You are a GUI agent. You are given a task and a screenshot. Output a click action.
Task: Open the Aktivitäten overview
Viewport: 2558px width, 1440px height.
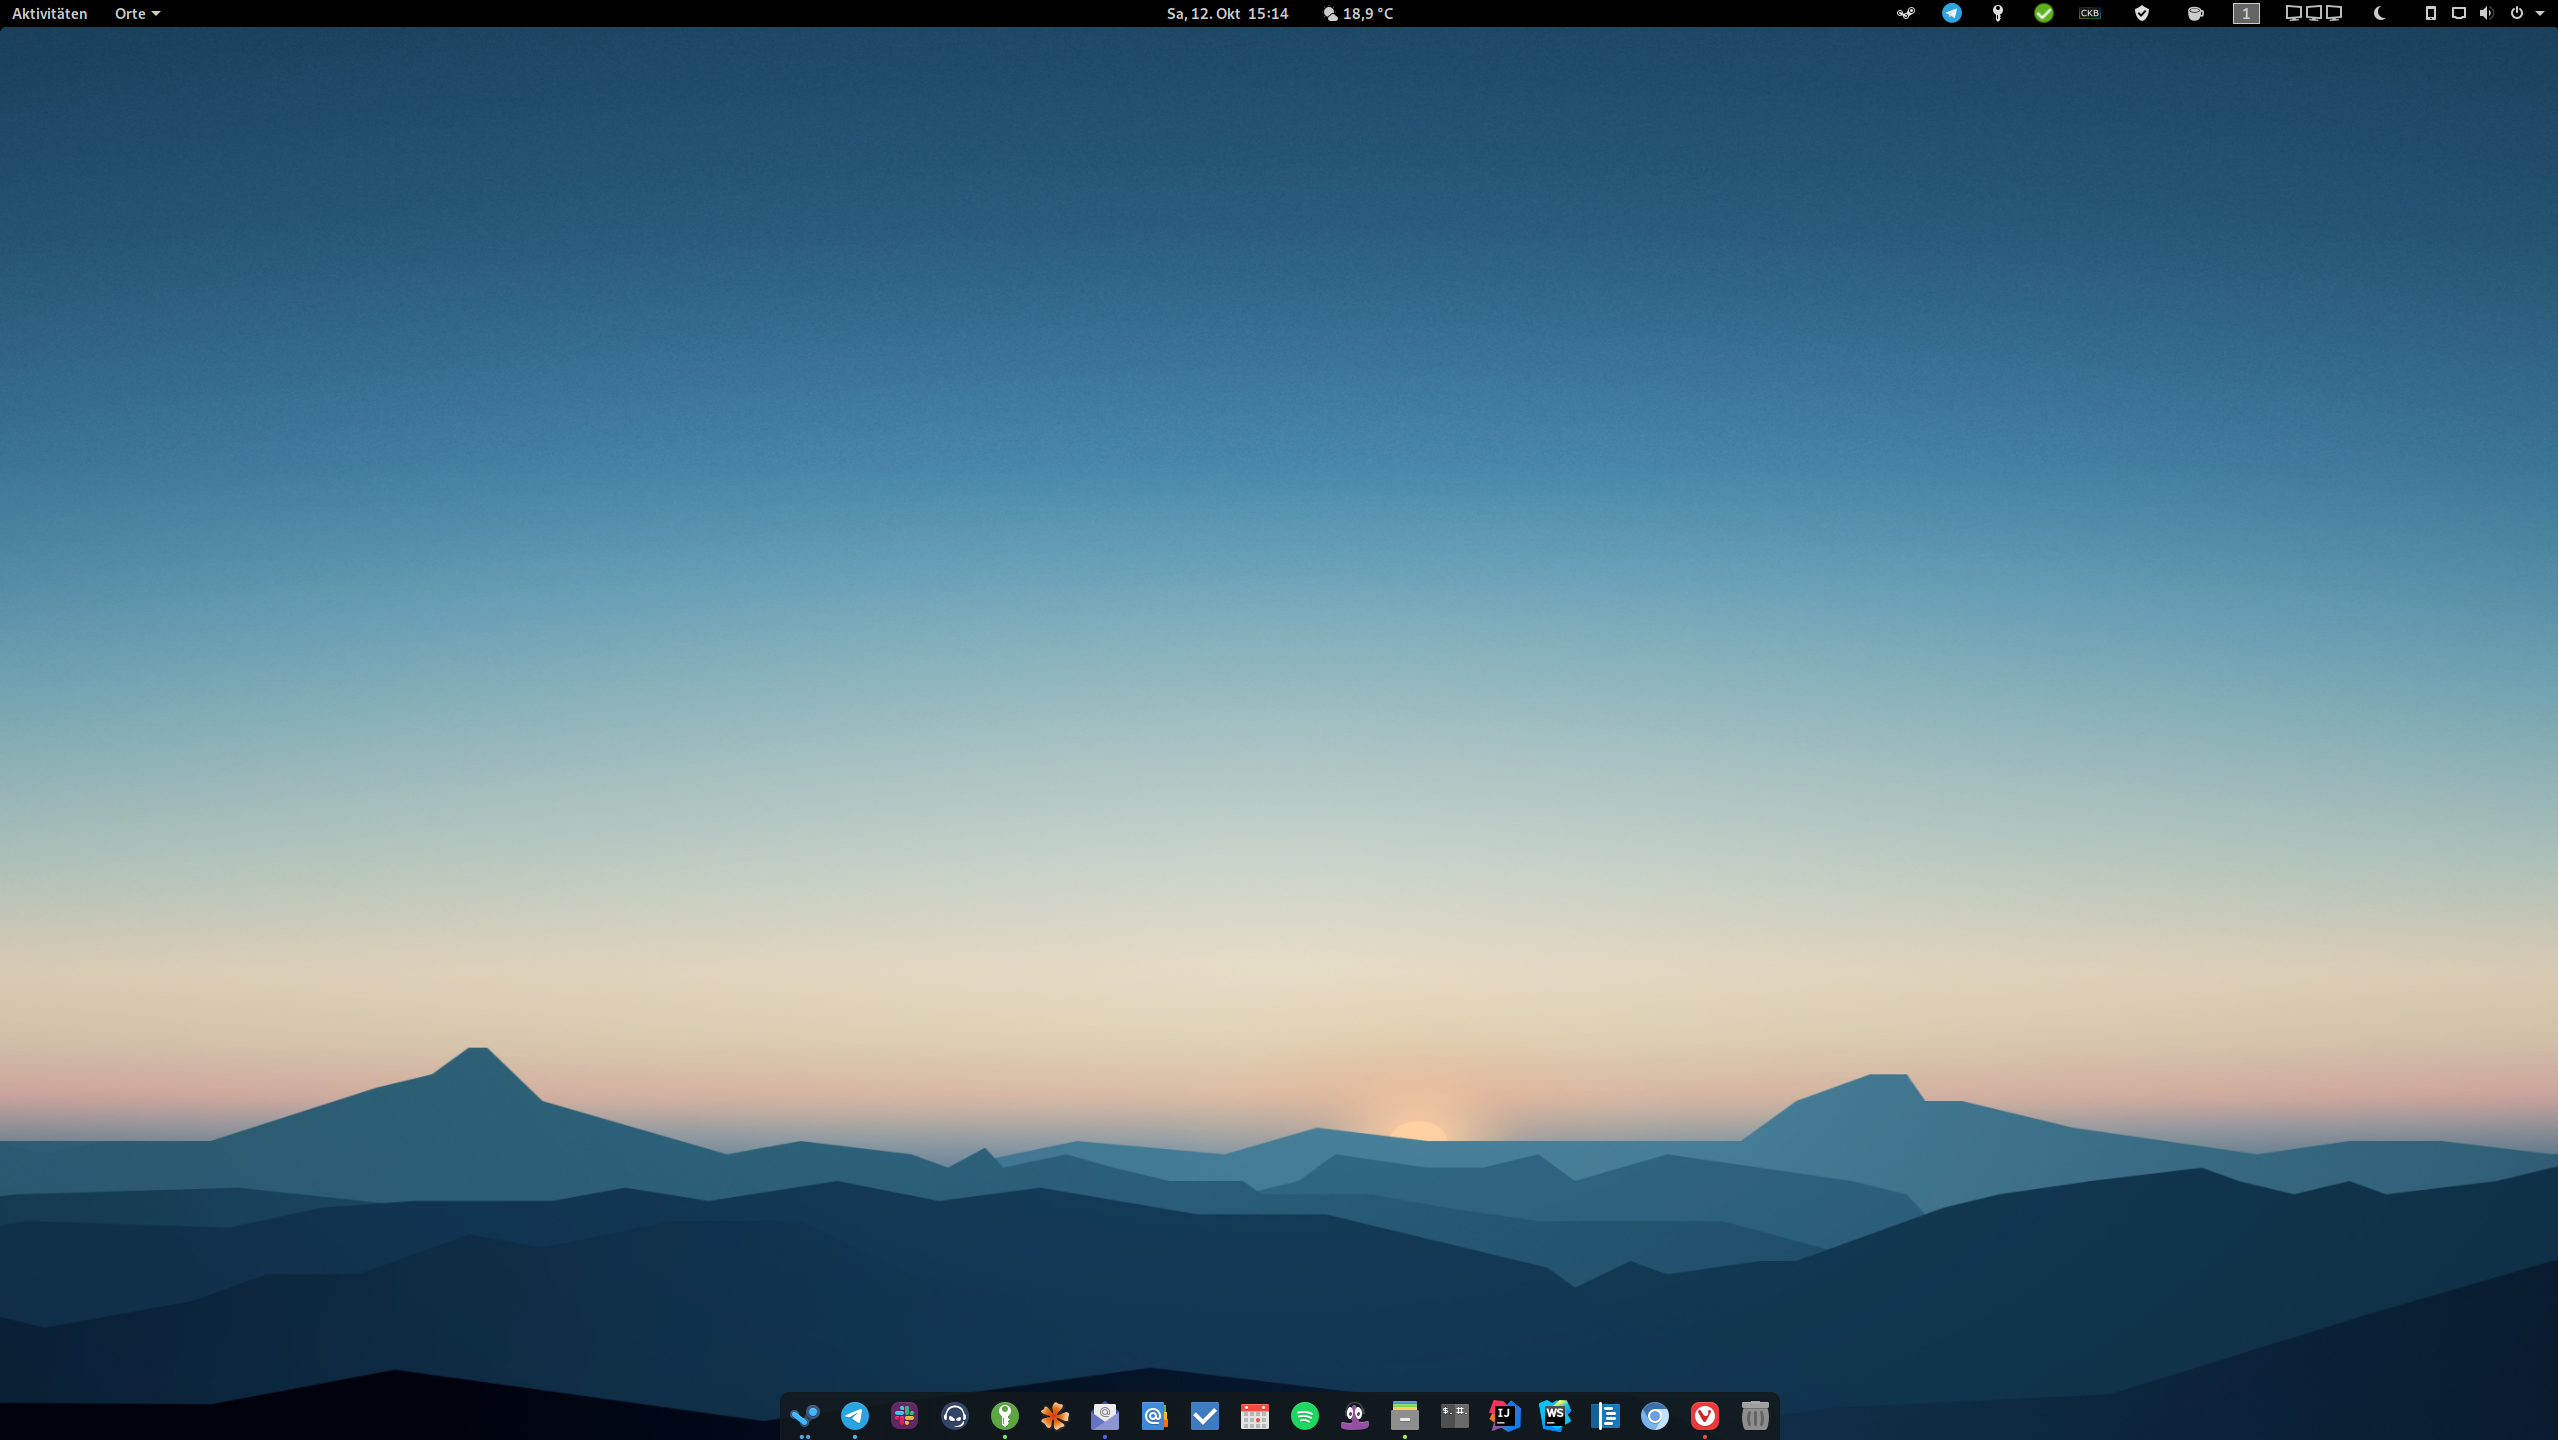(49, 13)
